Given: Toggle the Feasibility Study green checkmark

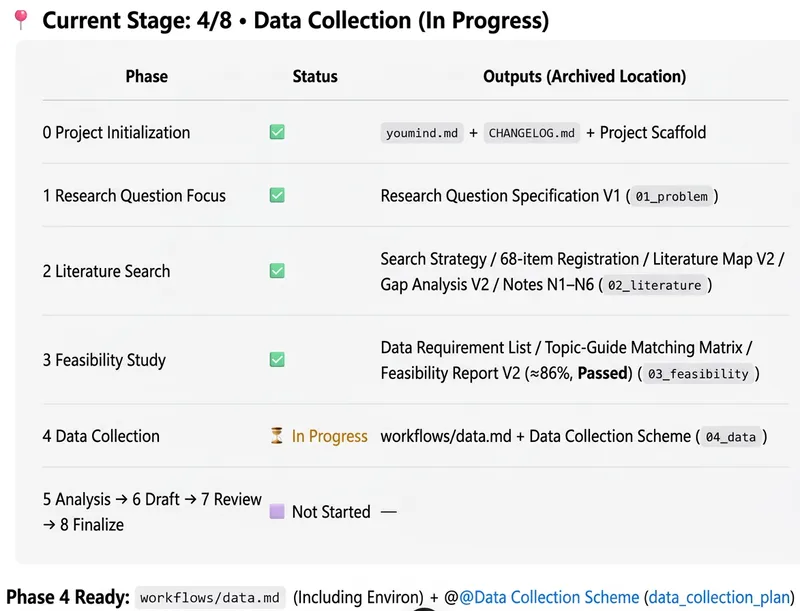Looking at the screenshot, I should click(277, 360).
